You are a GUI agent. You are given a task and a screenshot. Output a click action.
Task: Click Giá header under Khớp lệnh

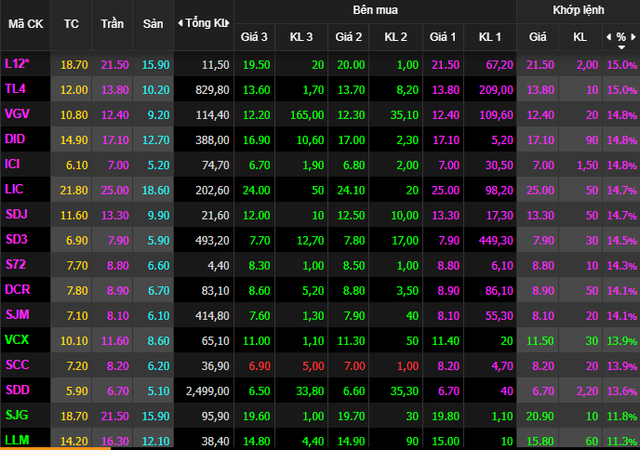538,37
